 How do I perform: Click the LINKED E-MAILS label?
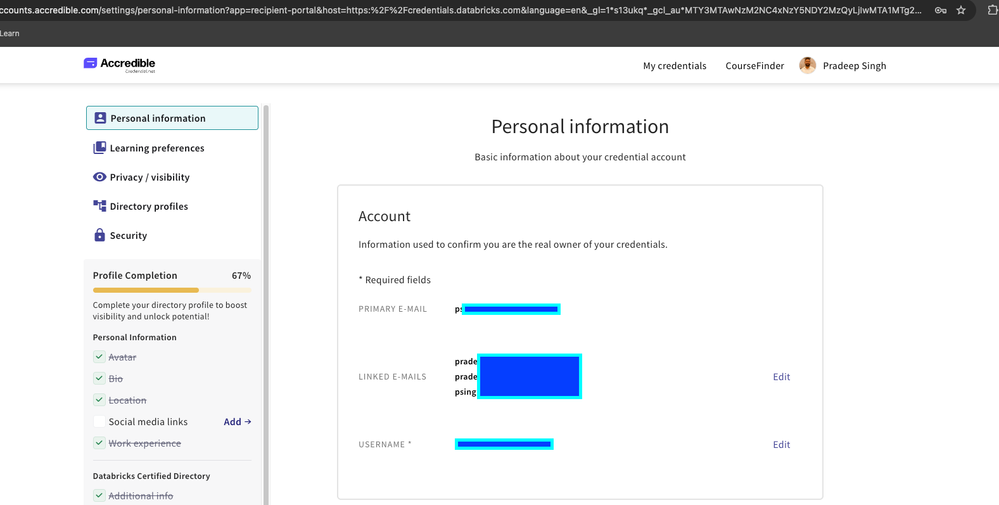click(x=392, y=376)
